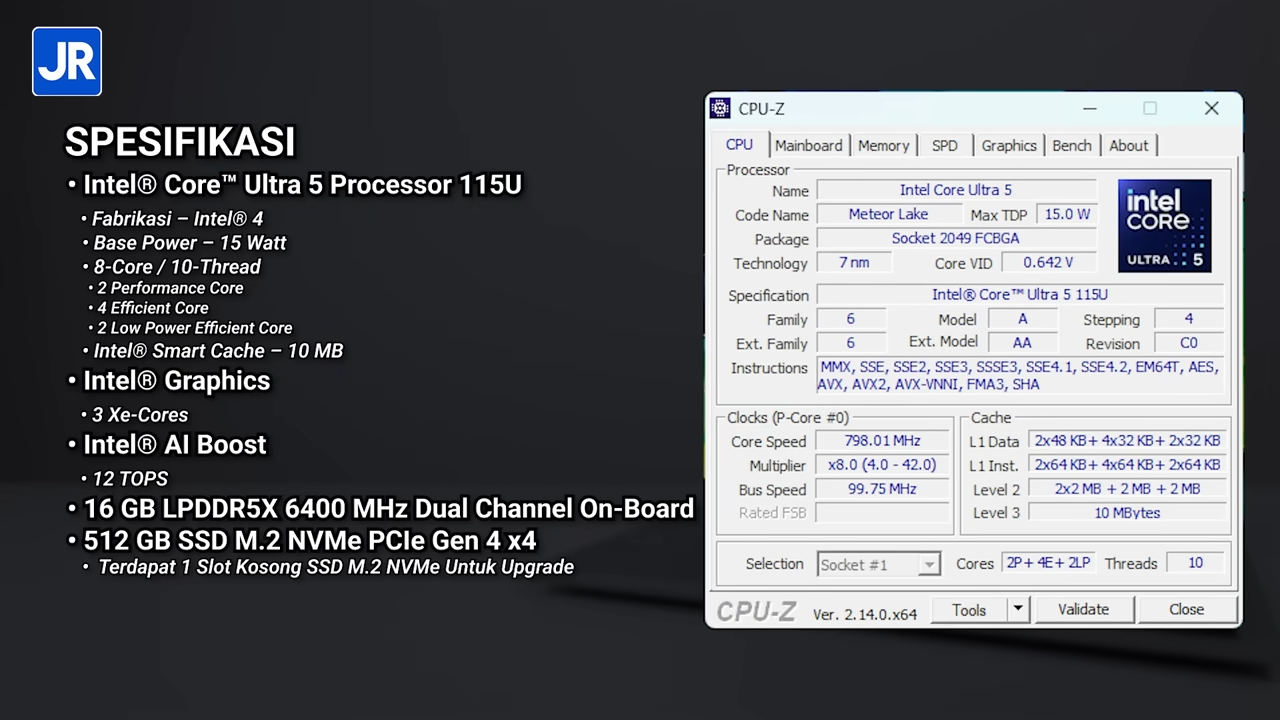Click the maximize window icon
1280x720 pixels.
pyautogui.click(x=1150, y=109)
